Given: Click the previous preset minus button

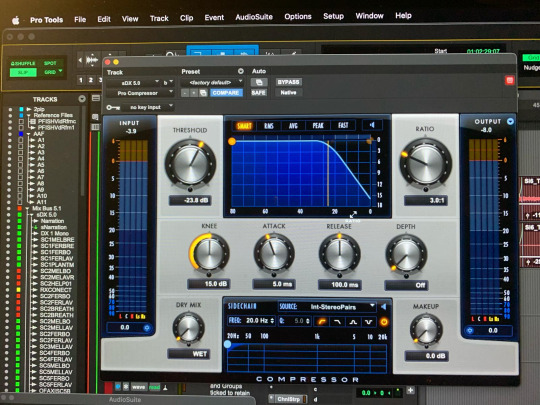Looking at the screenshot, I should (x=185, y=93).
